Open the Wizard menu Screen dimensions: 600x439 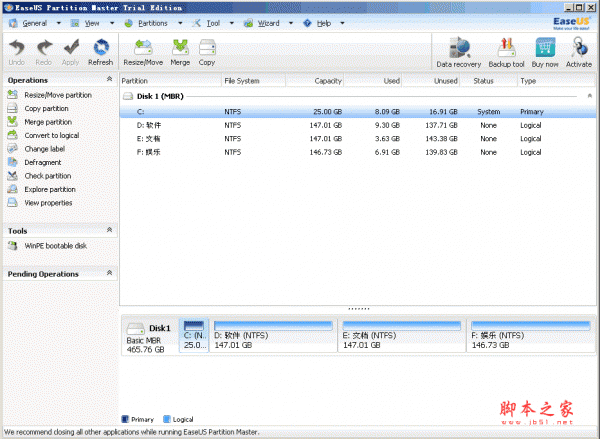pos(268,23)
